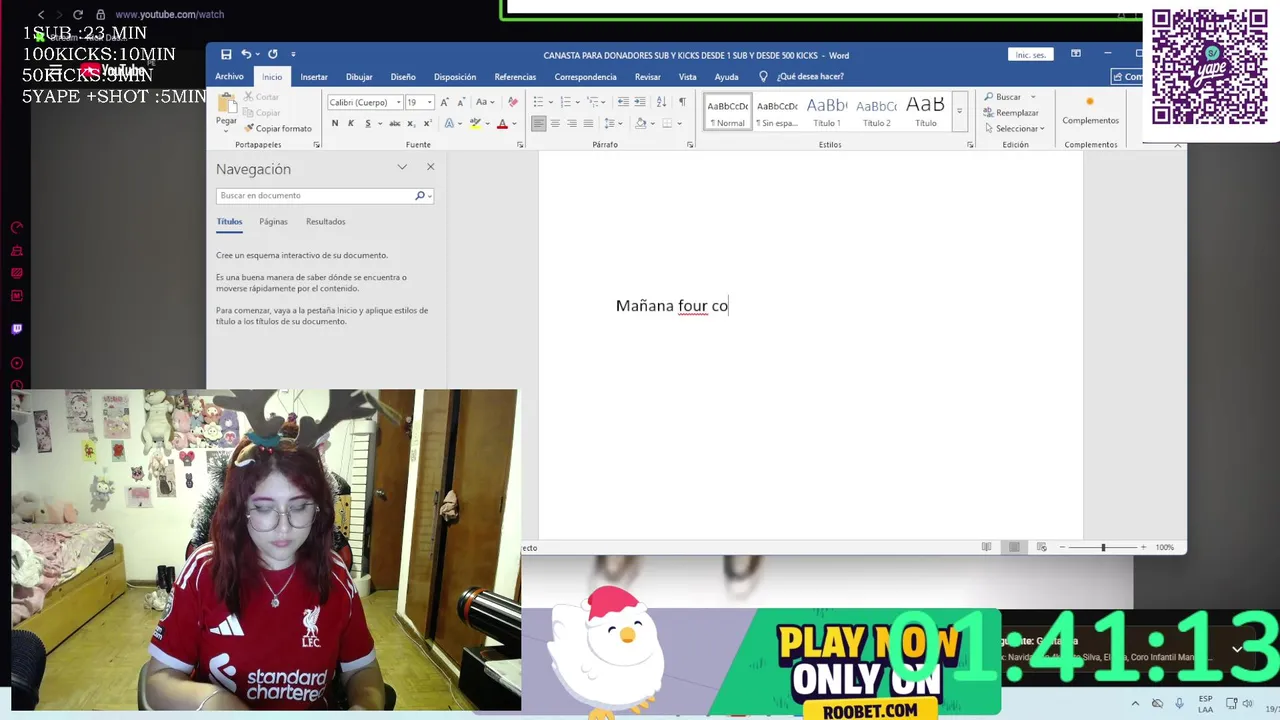Click Buscar in Edición group
The height and width of the screenshot is (720, 1280).
pos(1003,97)
